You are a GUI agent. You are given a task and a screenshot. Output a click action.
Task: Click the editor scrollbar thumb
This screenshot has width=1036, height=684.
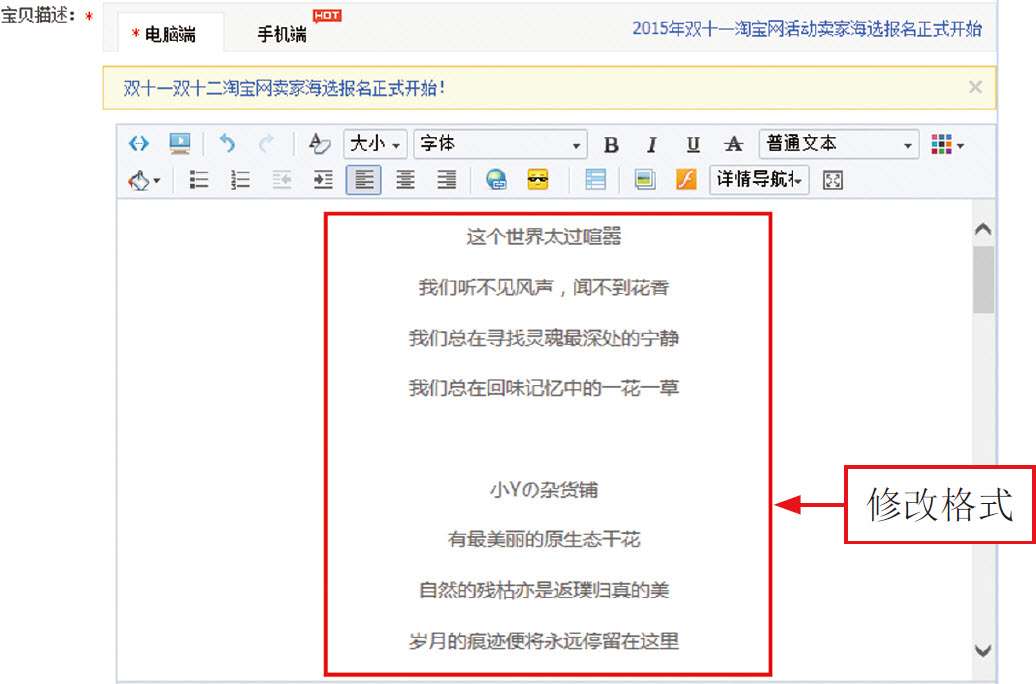pyautogui.click(x=983, y=280)
